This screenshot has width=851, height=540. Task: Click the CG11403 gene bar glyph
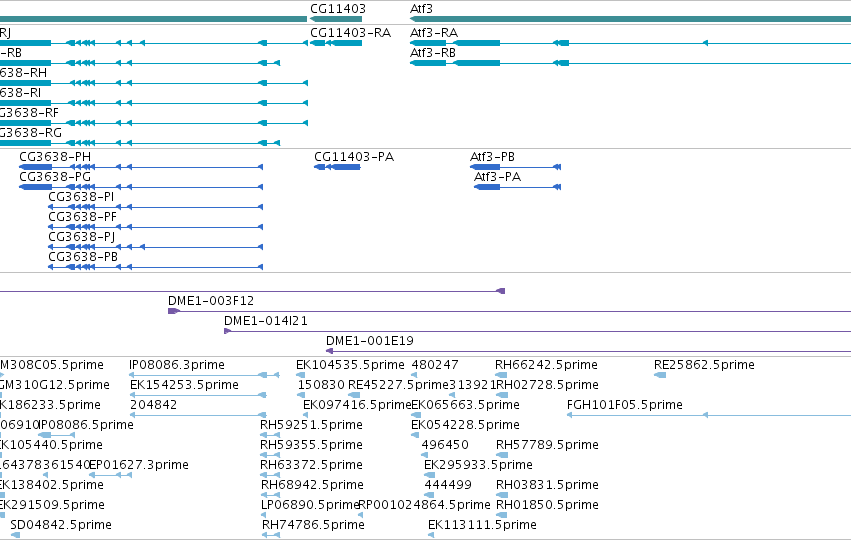336,19
